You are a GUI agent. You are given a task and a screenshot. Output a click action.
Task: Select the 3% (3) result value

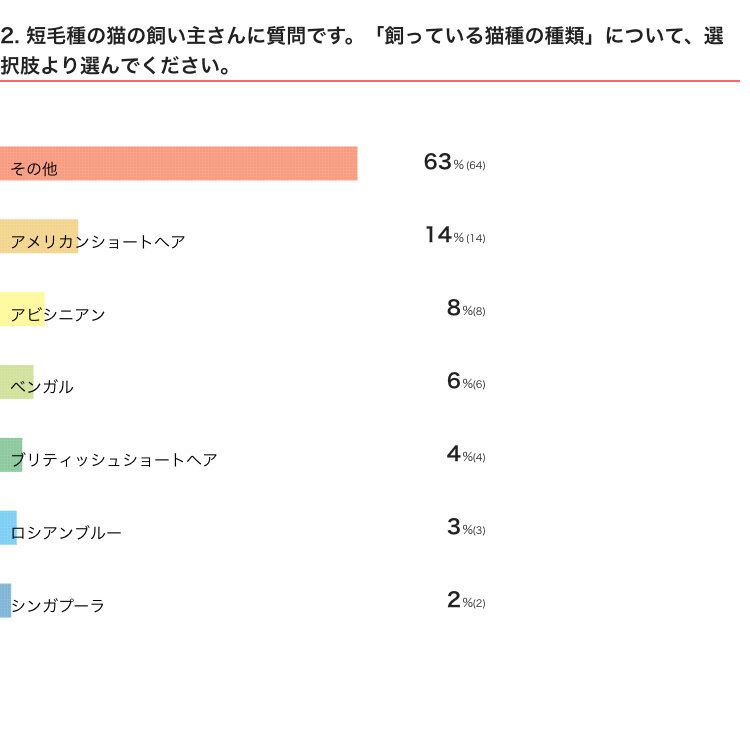click(x=465, y=528)
